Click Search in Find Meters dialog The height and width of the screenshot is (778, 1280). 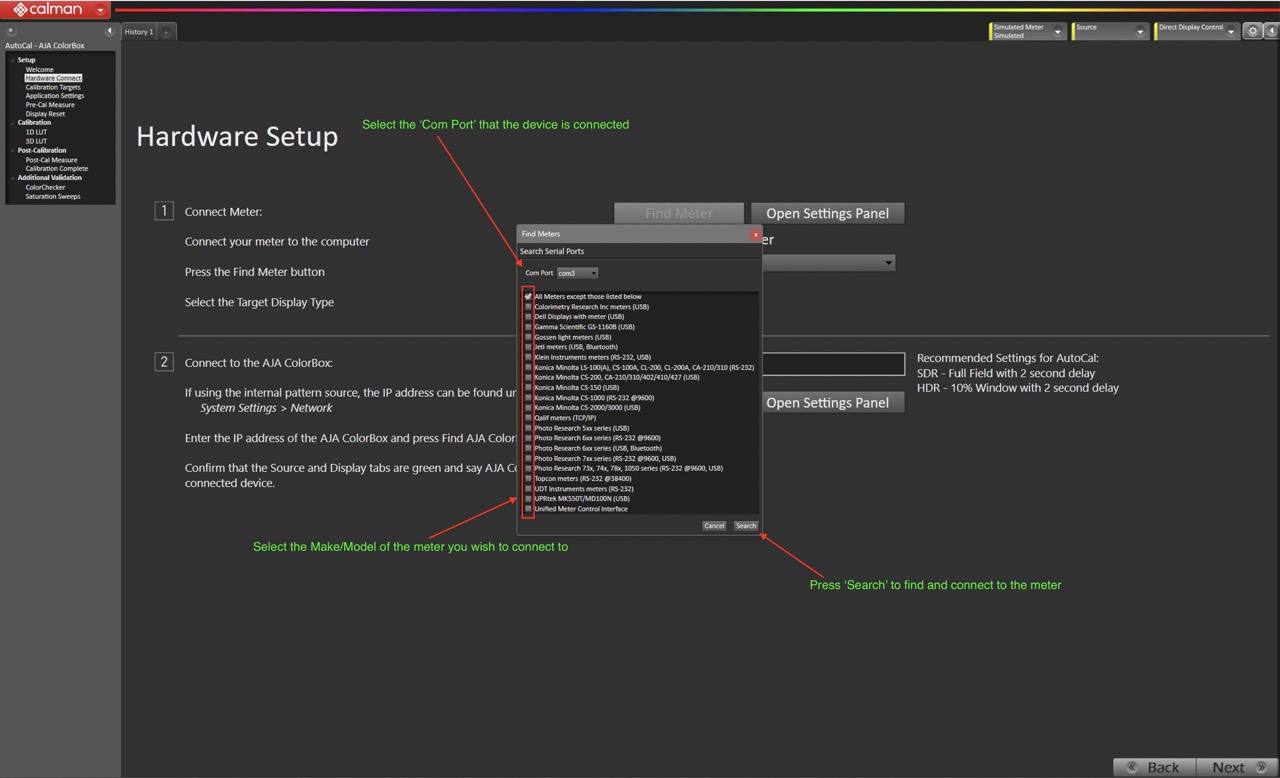(x=746, y=525)
